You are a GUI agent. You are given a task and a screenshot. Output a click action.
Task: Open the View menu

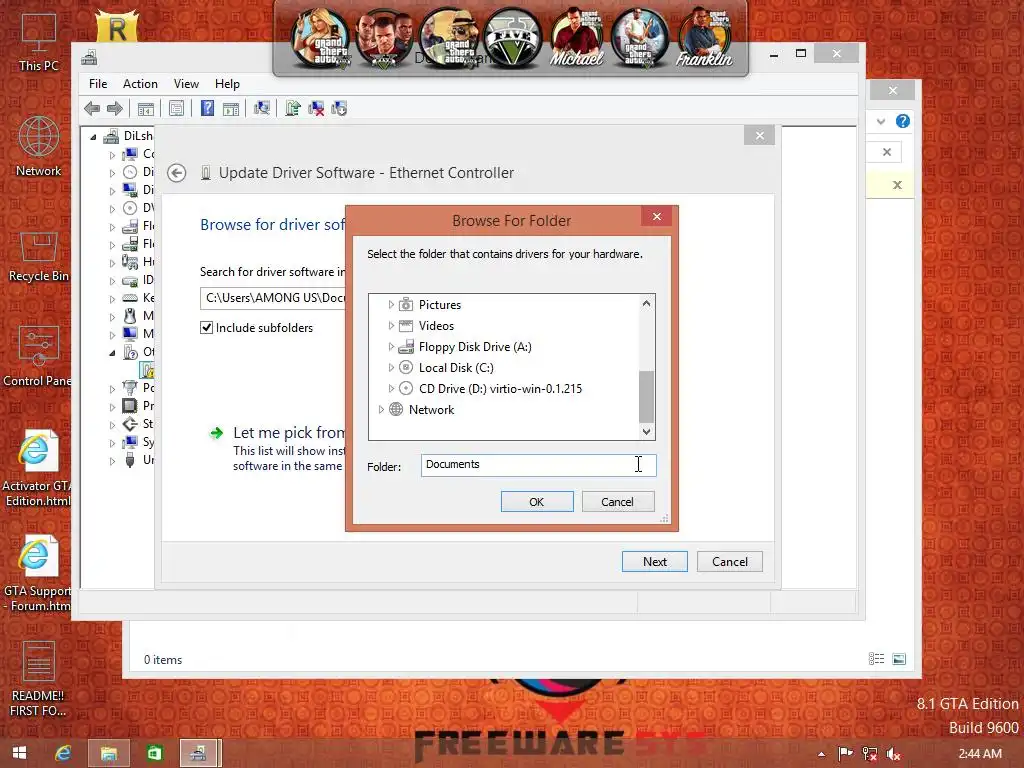click(x=186, y=84)
